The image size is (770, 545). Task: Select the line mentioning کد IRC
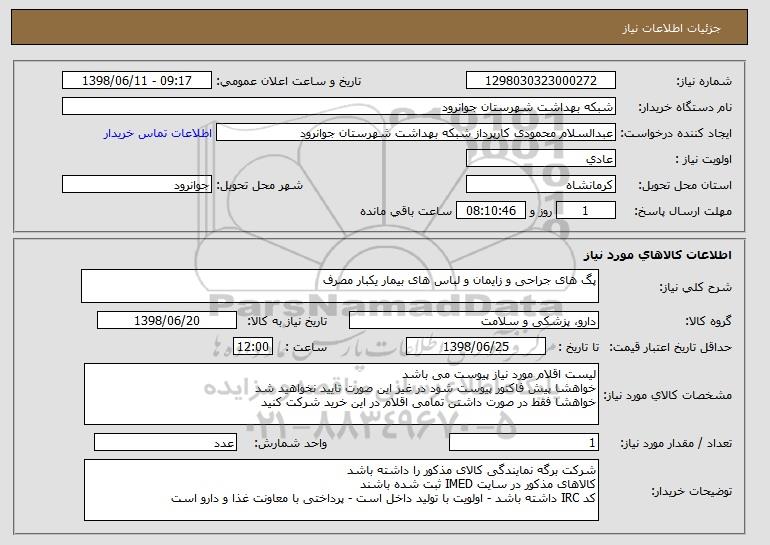click(x=384, y=498)
